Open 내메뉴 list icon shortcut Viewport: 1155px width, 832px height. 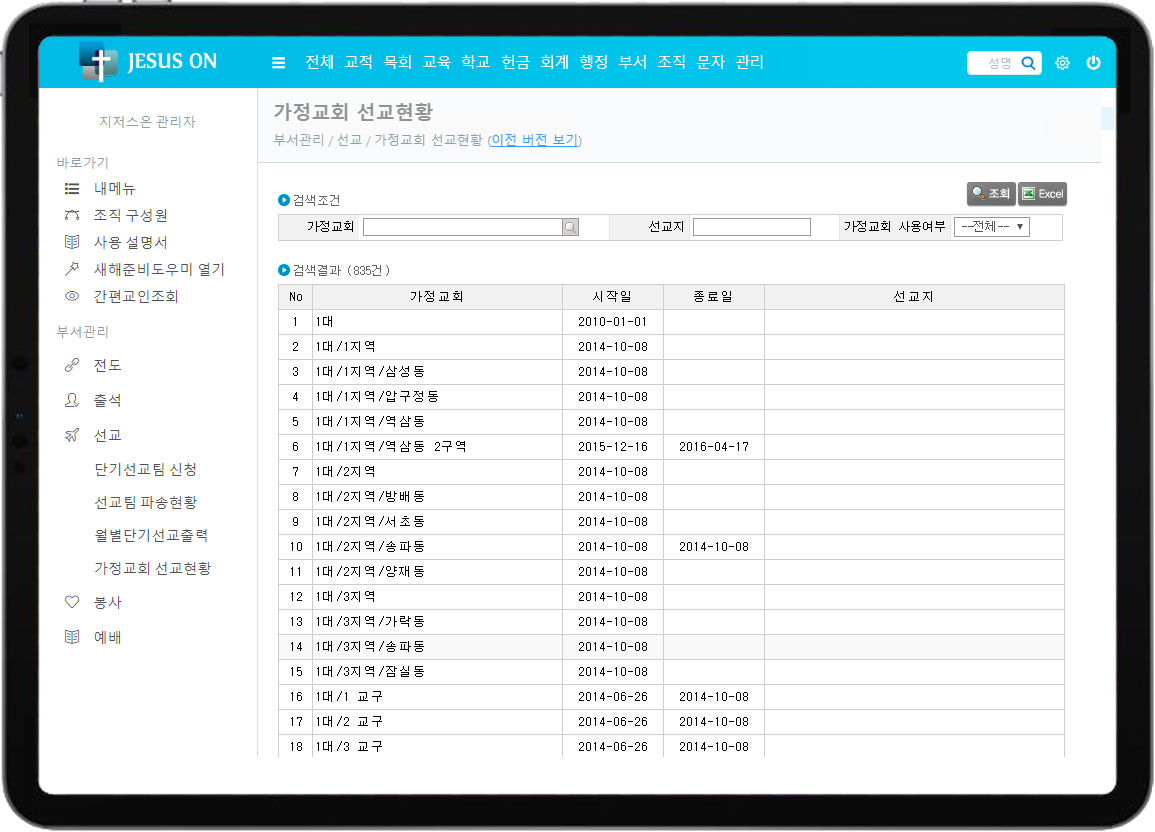point(71,188)
